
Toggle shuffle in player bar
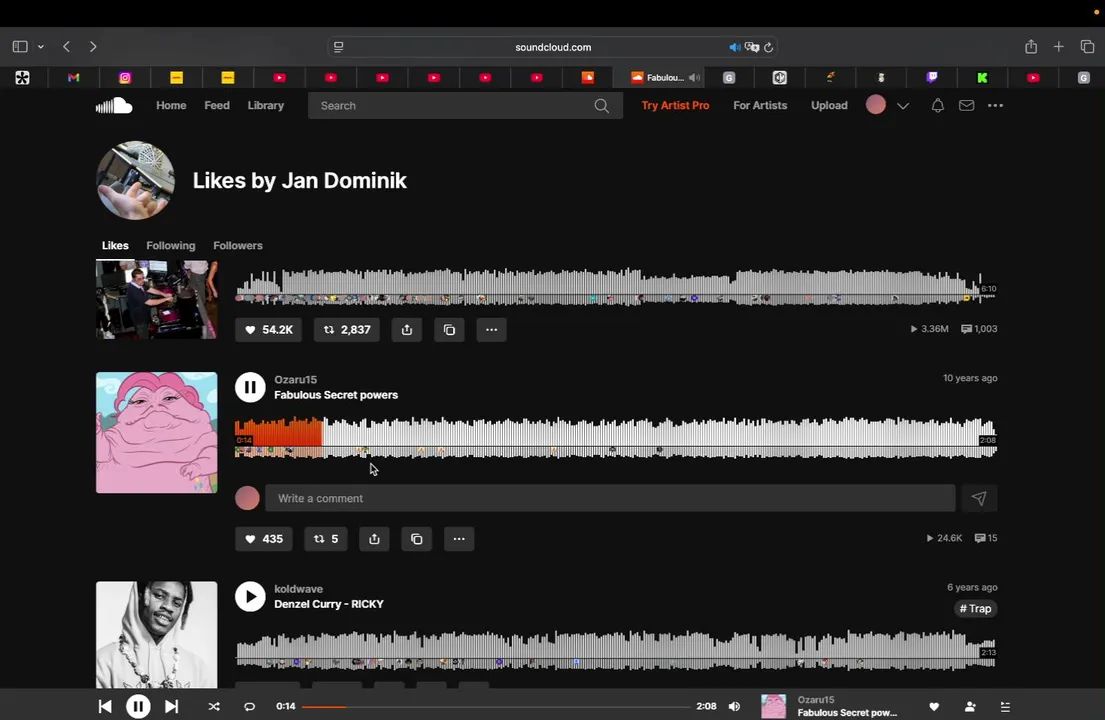coord(214,707)
